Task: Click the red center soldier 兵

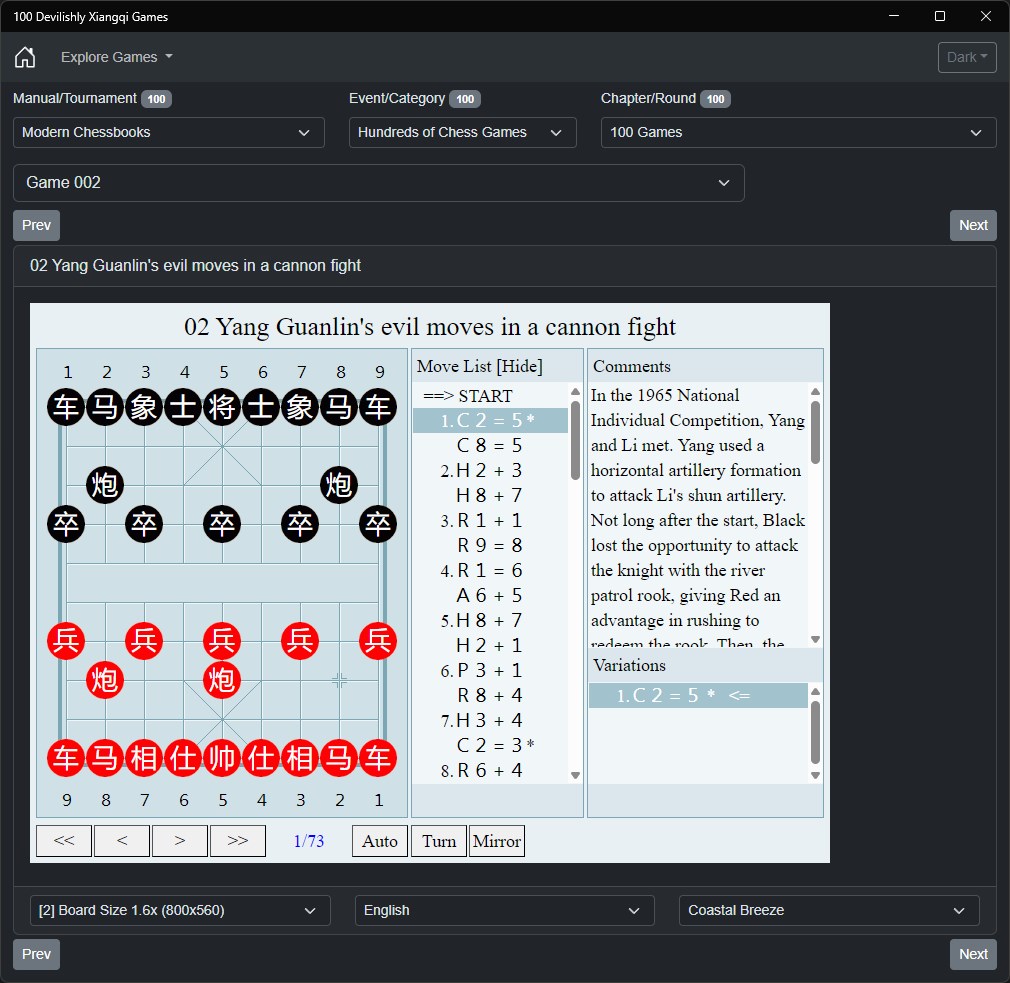Action: 222,641
